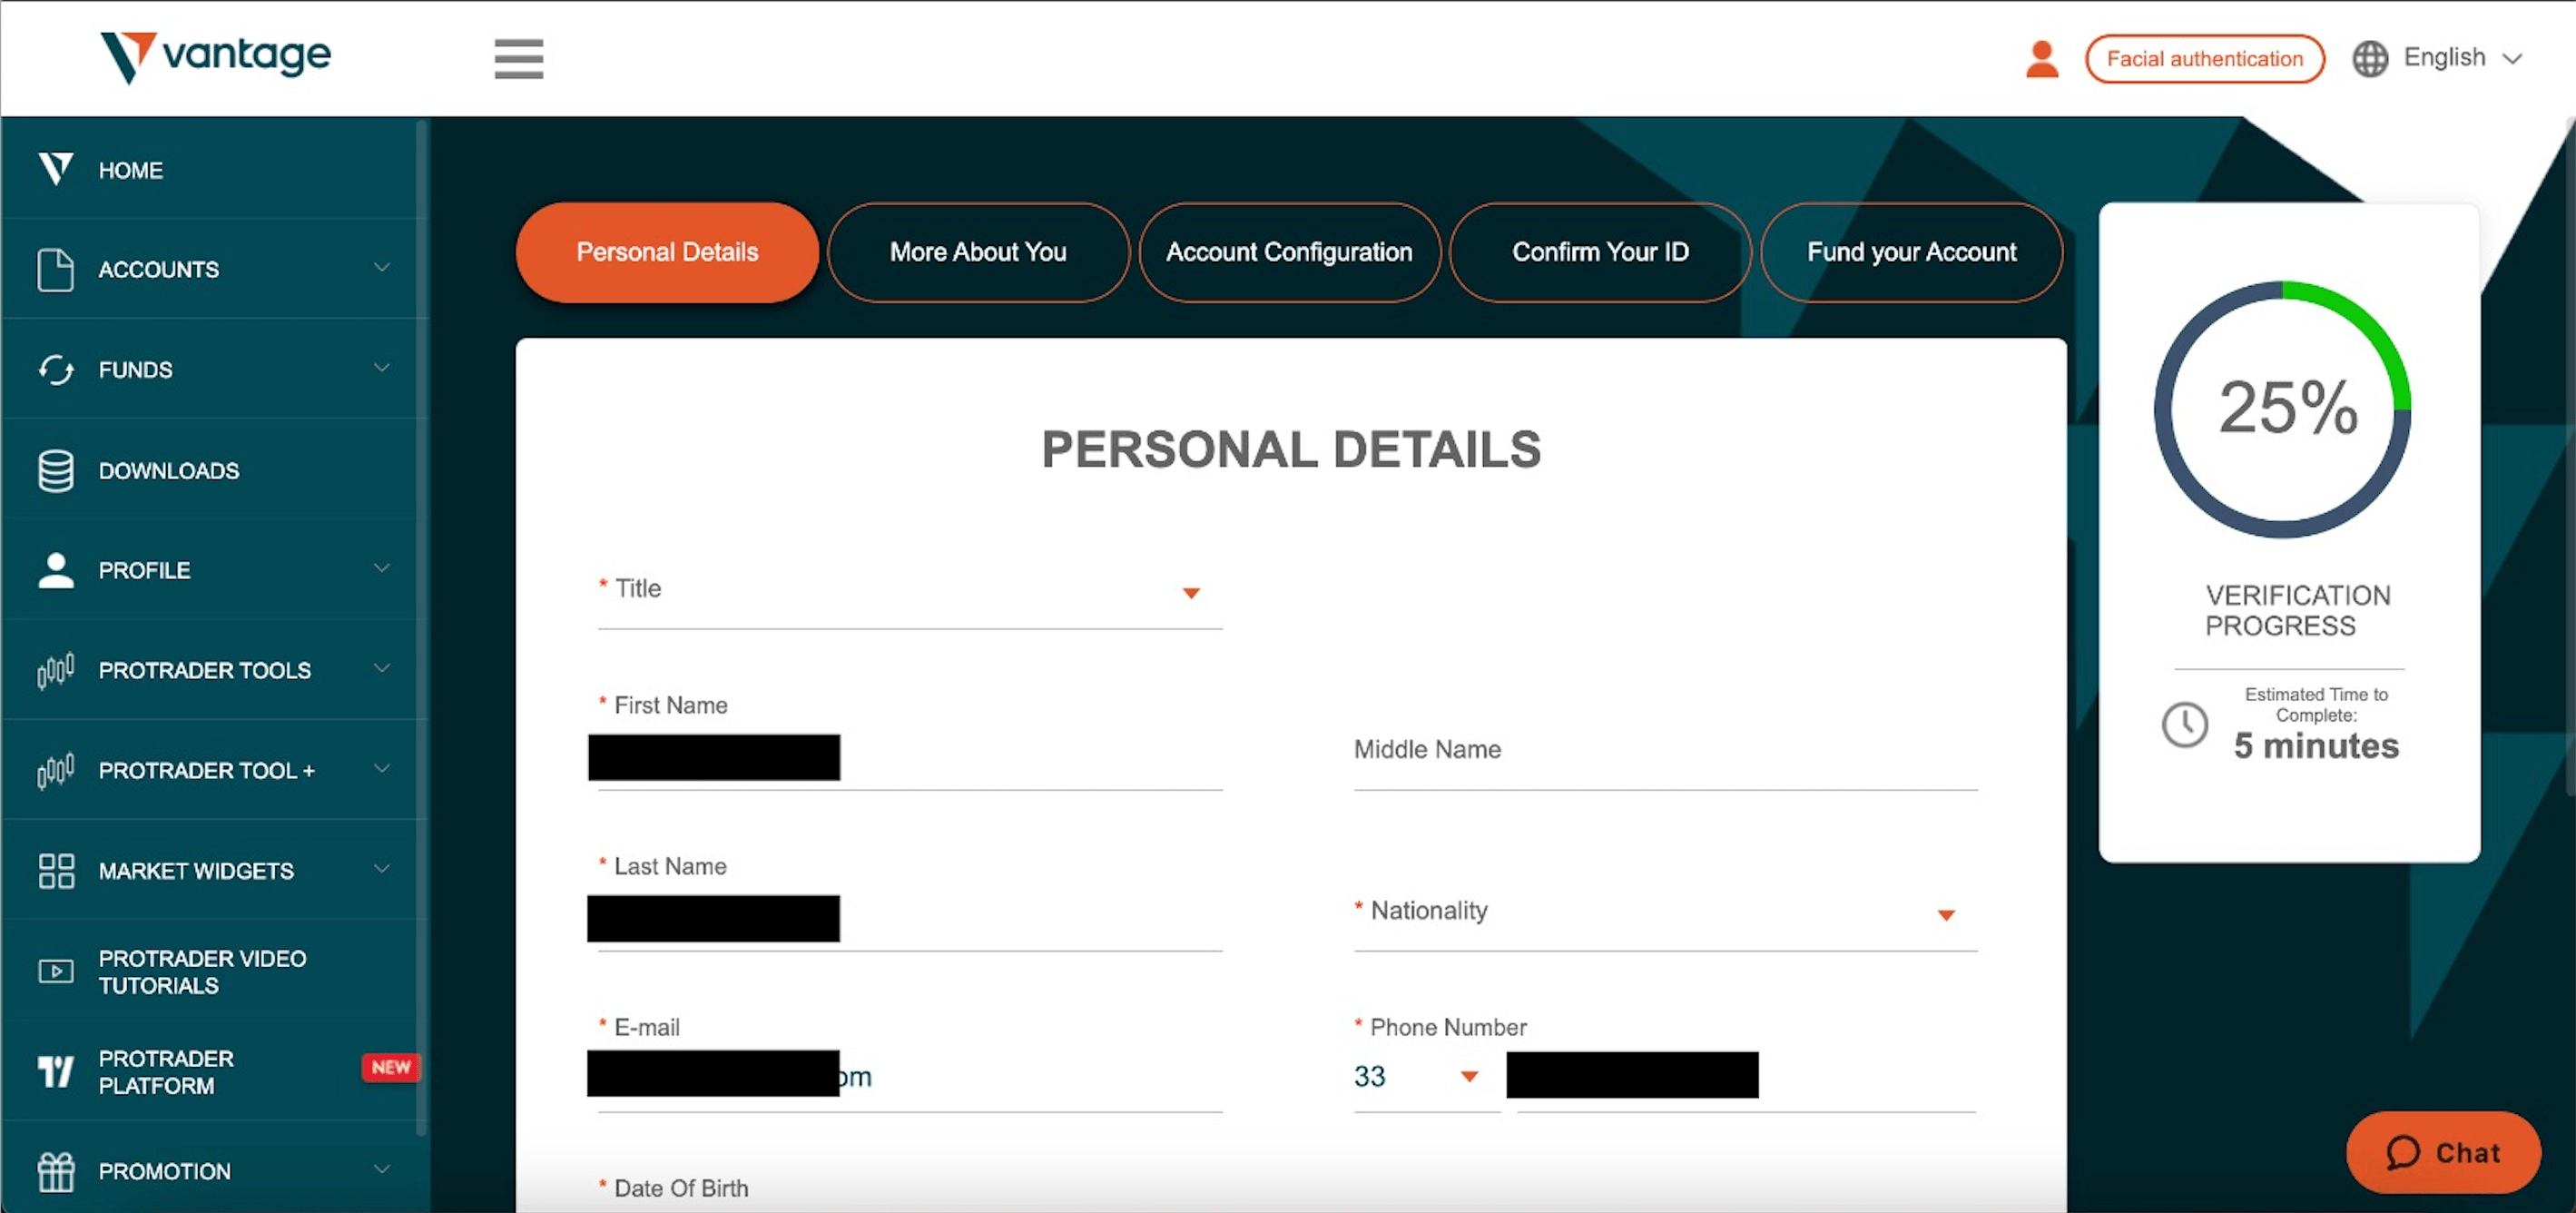The width and height of the screenshot is (2576, 1213).
Task: Click the ProTrader Tool + candlestick icon
Action: (x=56, y=770)
